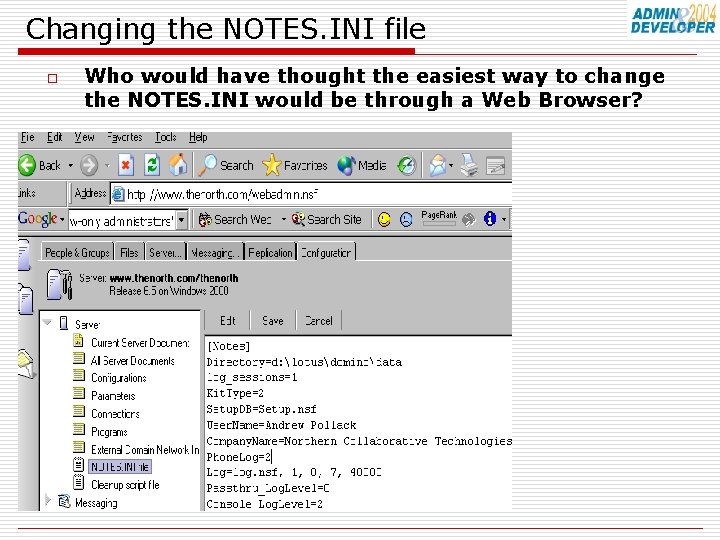Collapse the Server tree node

[47, 322]
